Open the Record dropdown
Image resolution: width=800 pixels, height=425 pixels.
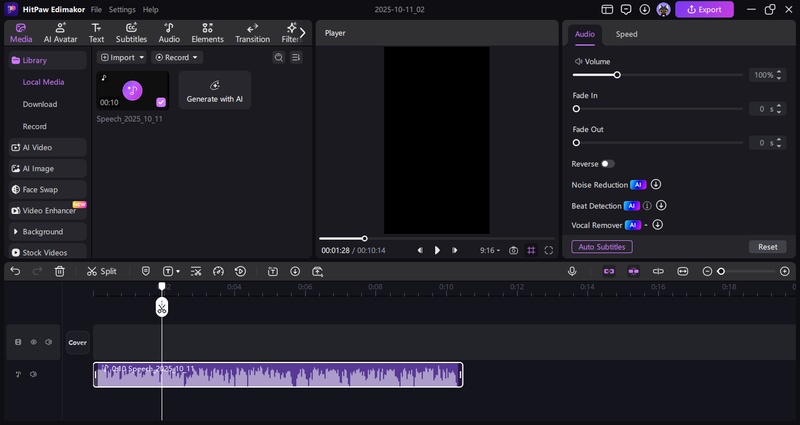click(176, 58)
